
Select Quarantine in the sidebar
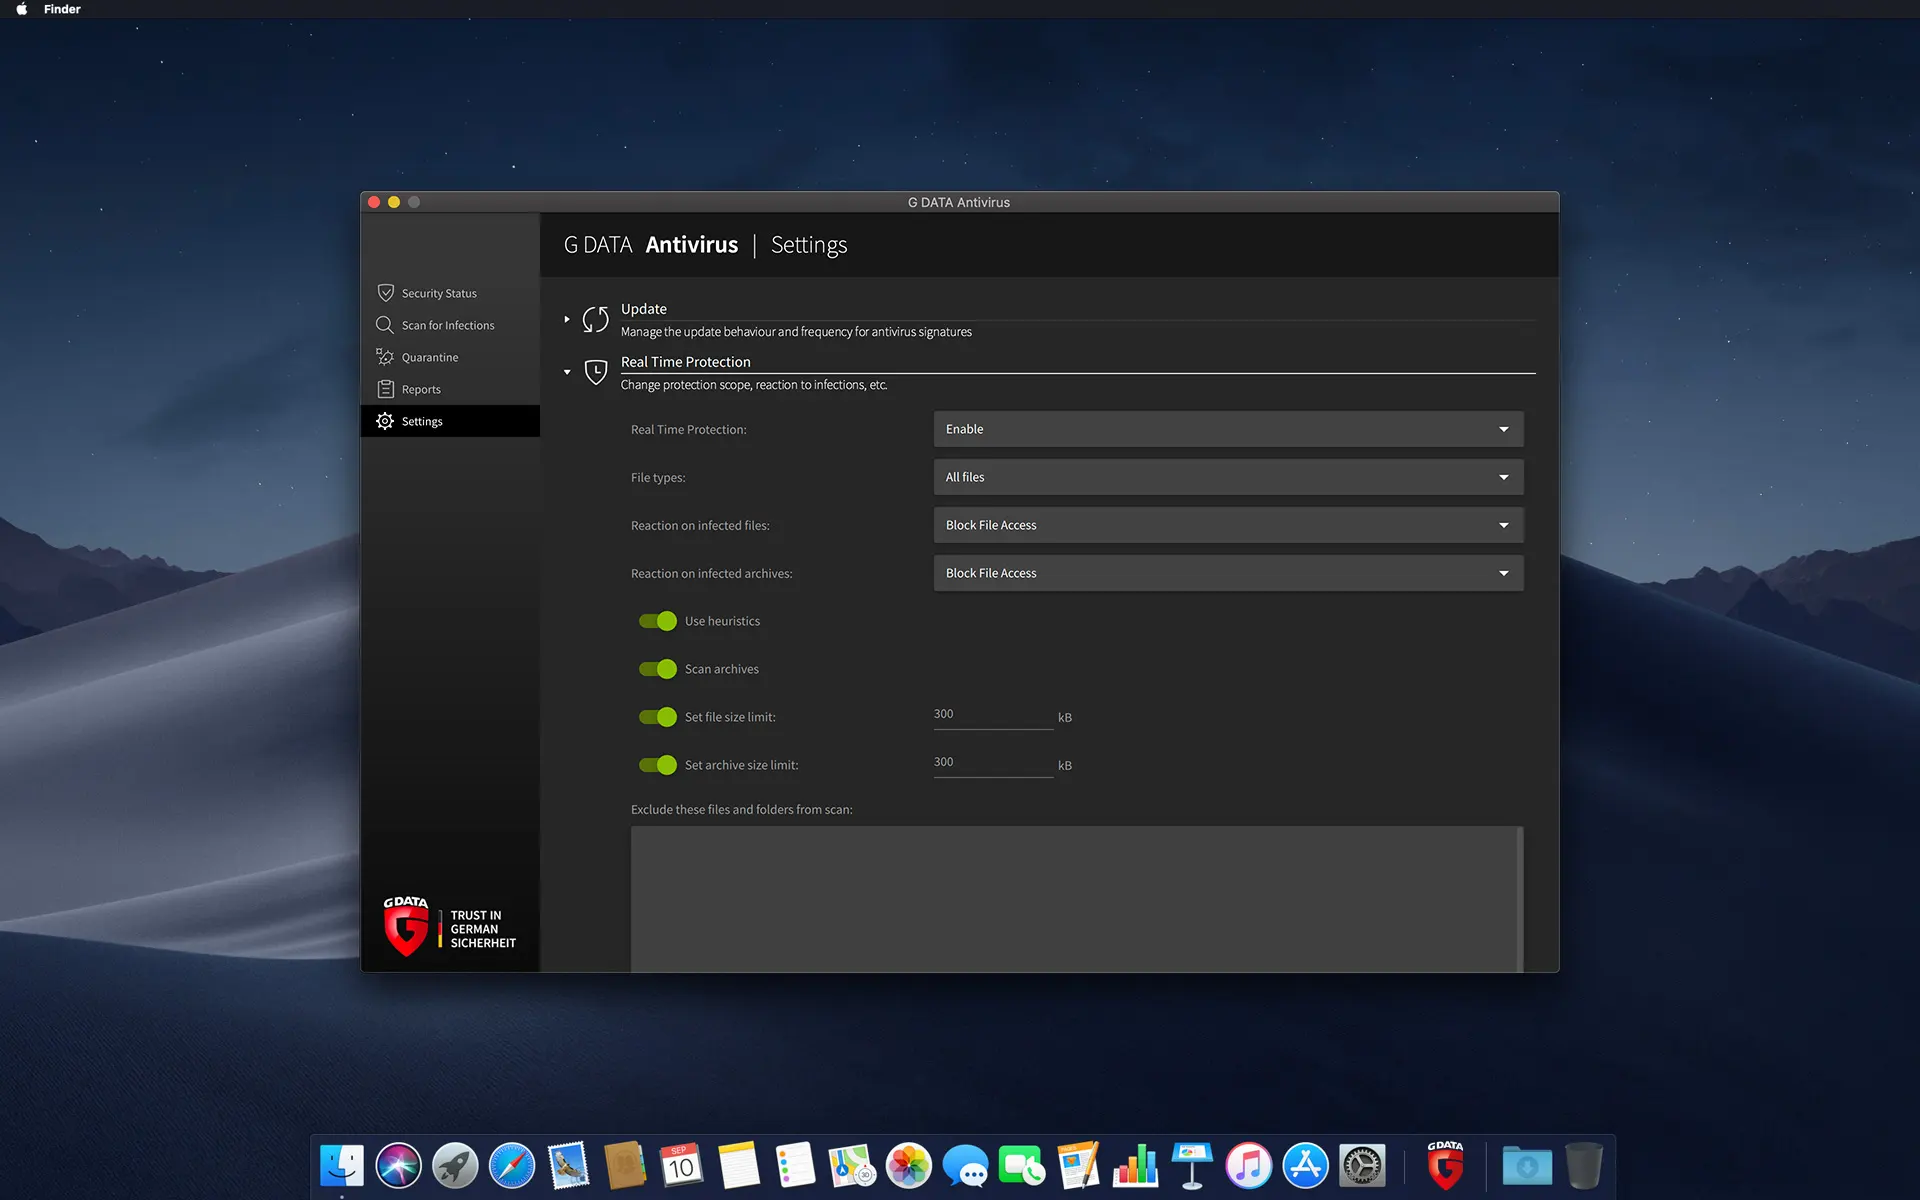tap(430, 357)
